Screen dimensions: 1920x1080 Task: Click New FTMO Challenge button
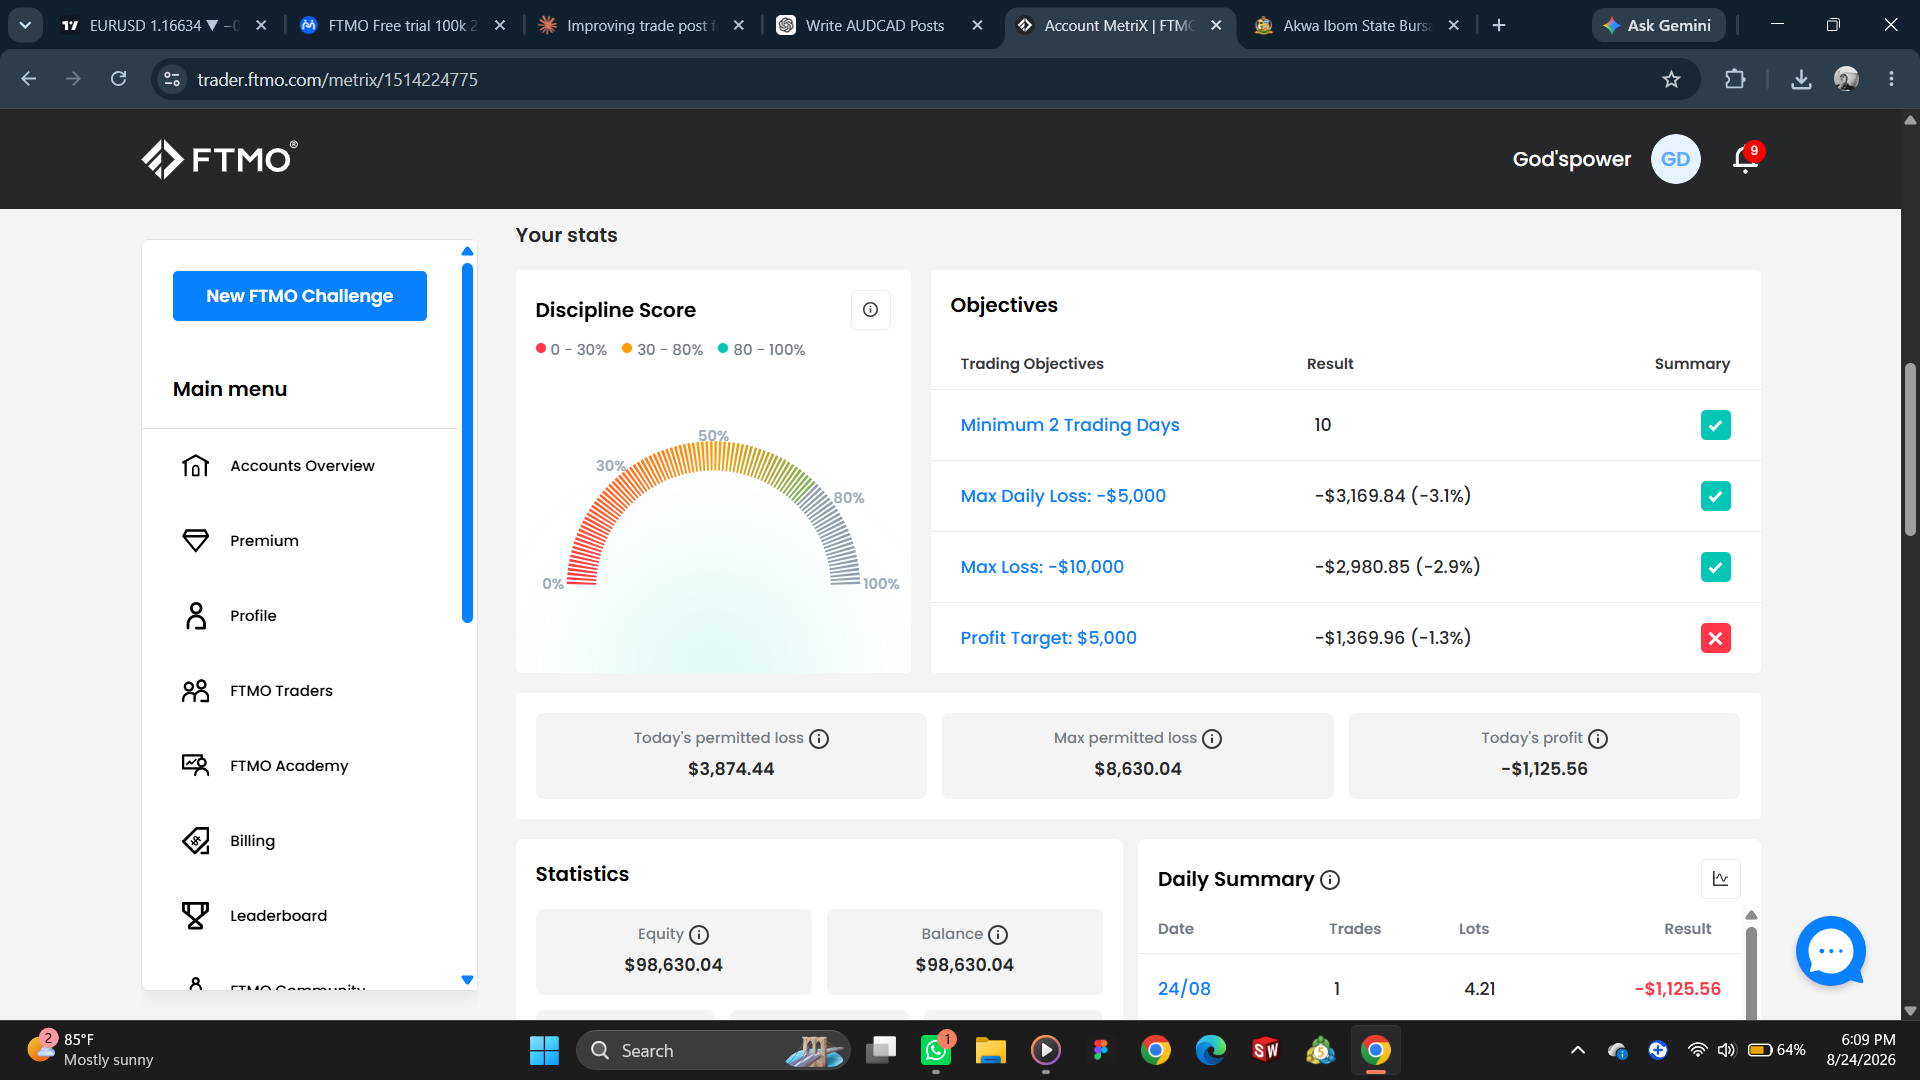[x=300, y=296]
